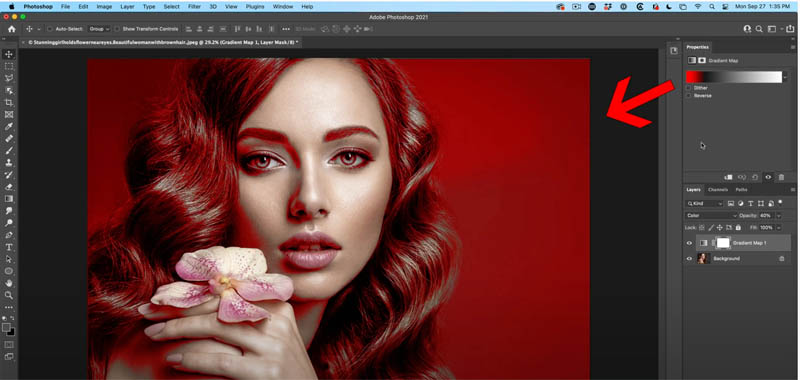Image resolution: width=800 pixels, height=380 pixels.
Task: Click the red gradient preview bar
Action: (734, 77)
